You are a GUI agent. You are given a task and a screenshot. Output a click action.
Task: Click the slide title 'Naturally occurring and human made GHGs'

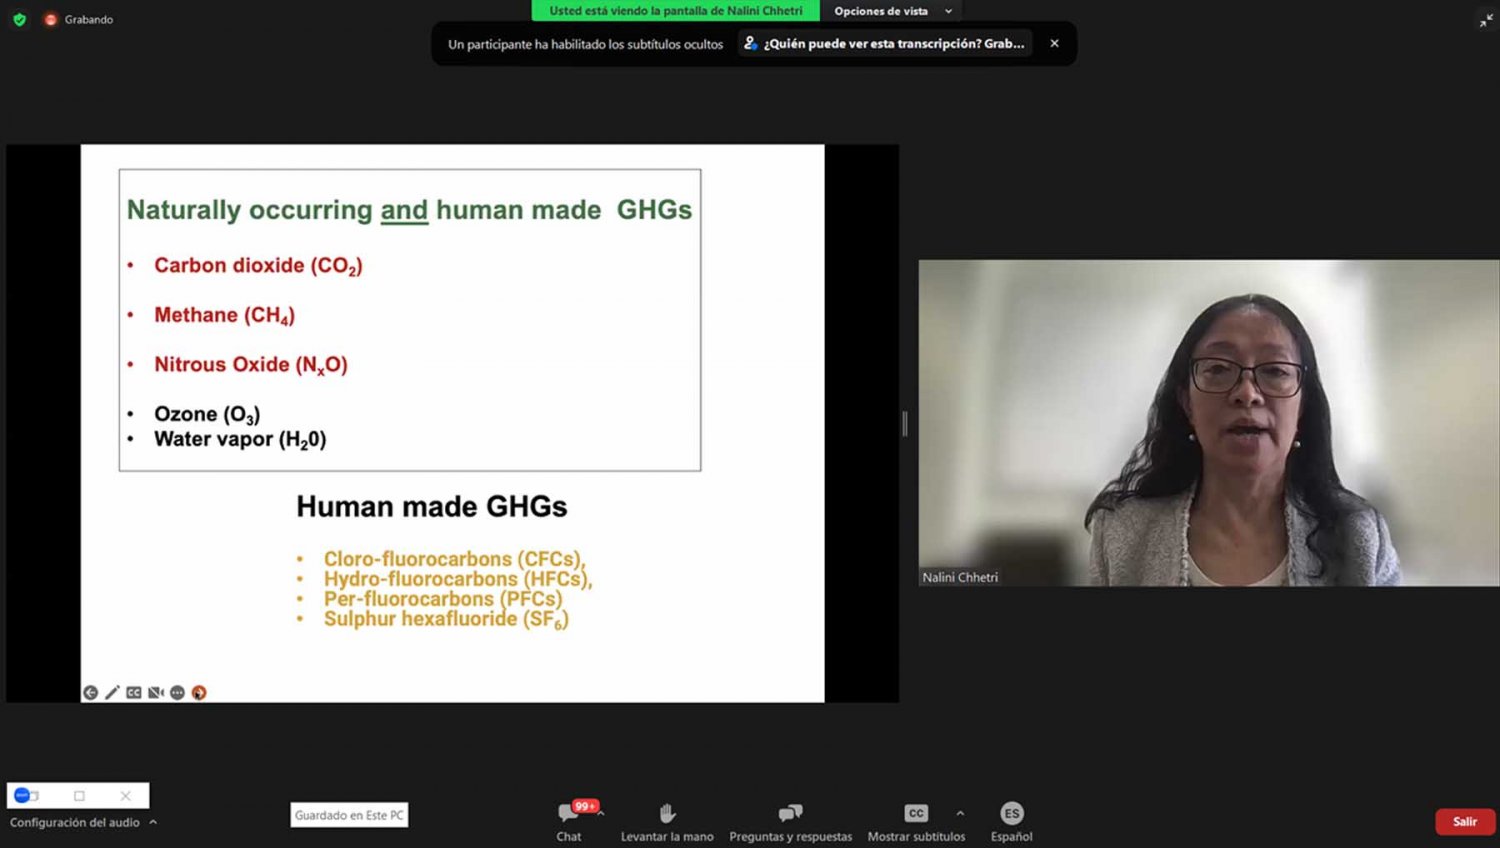(x=409, y=210)
